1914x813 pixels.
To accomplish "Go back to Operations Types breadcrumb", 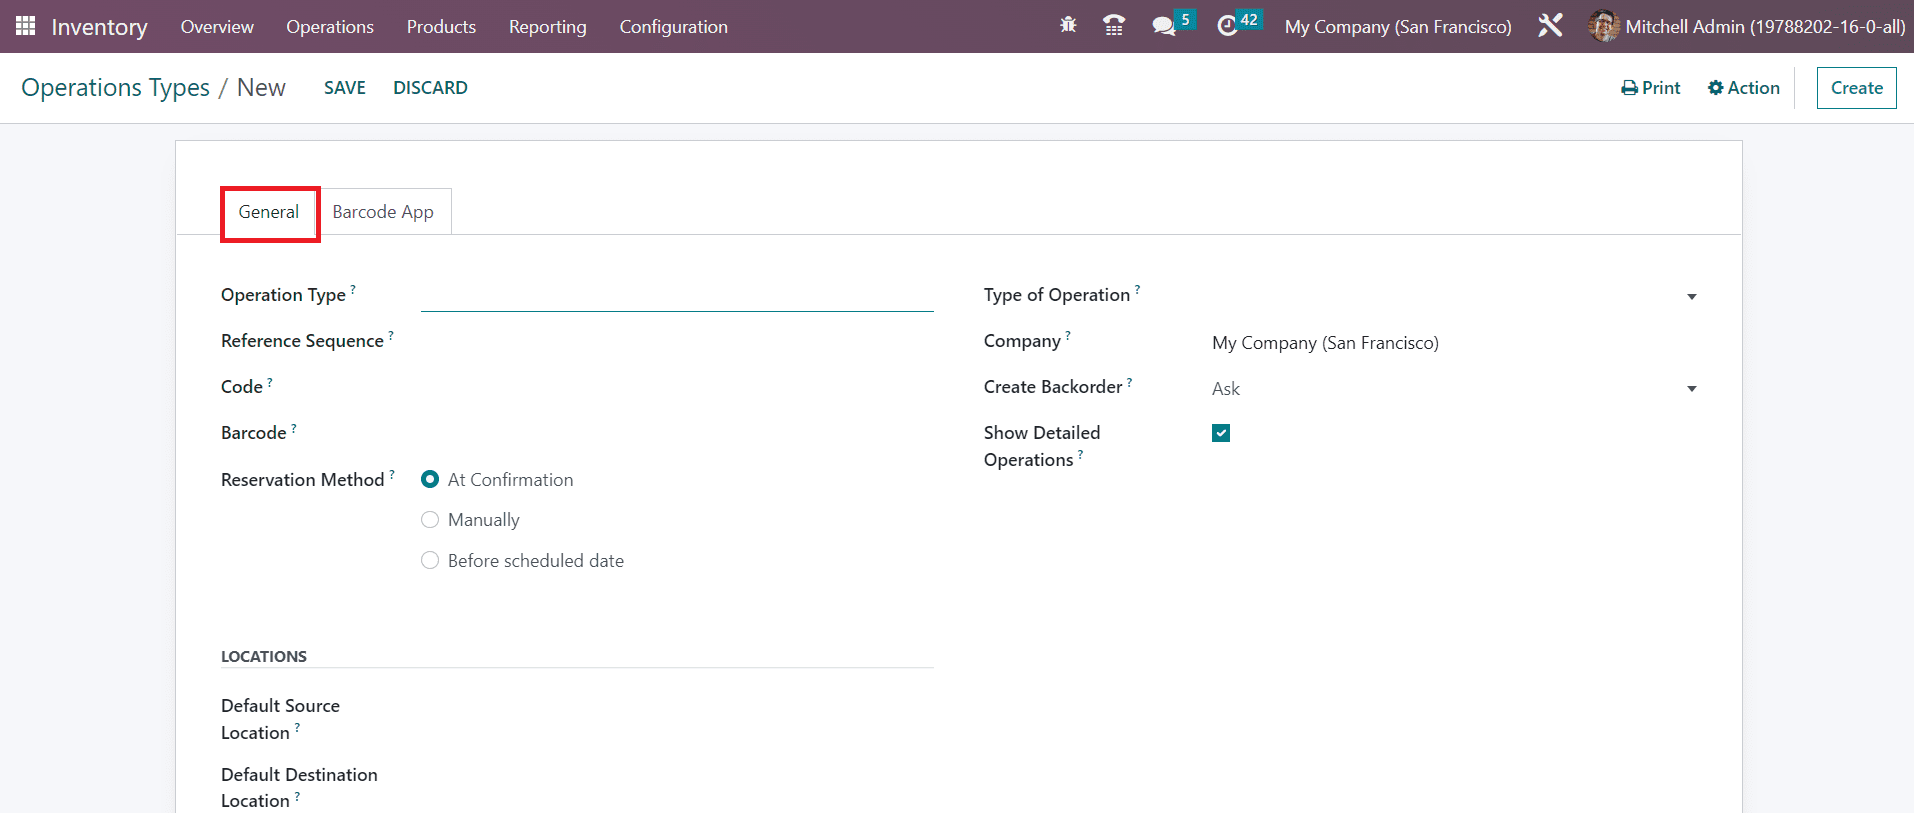I will click(x=115, y=88).
